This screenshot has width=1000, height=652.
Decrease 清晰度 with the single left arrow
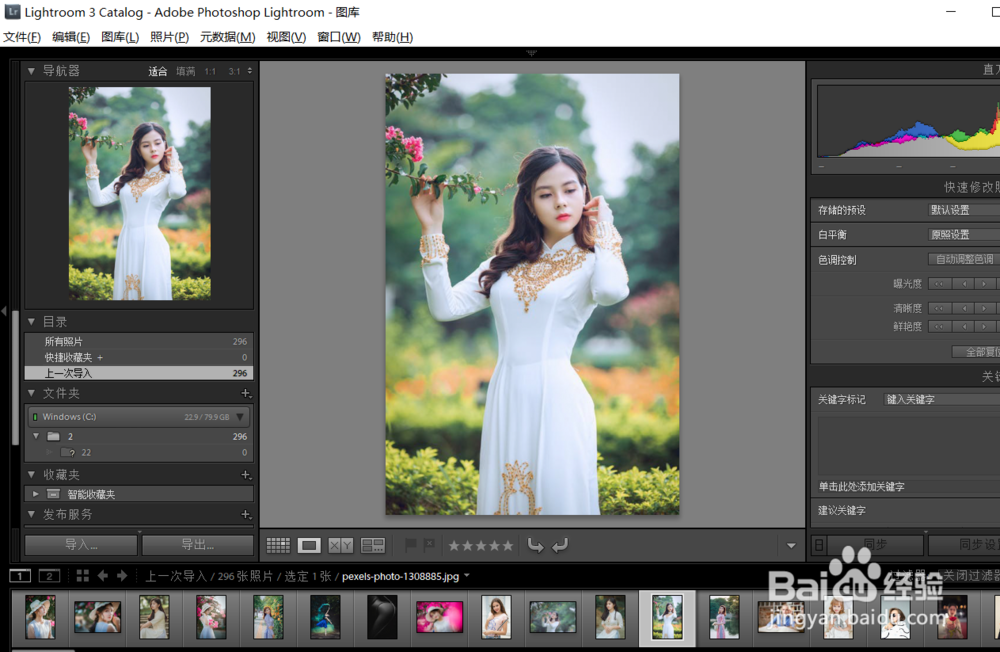click(x=964, y=308)
